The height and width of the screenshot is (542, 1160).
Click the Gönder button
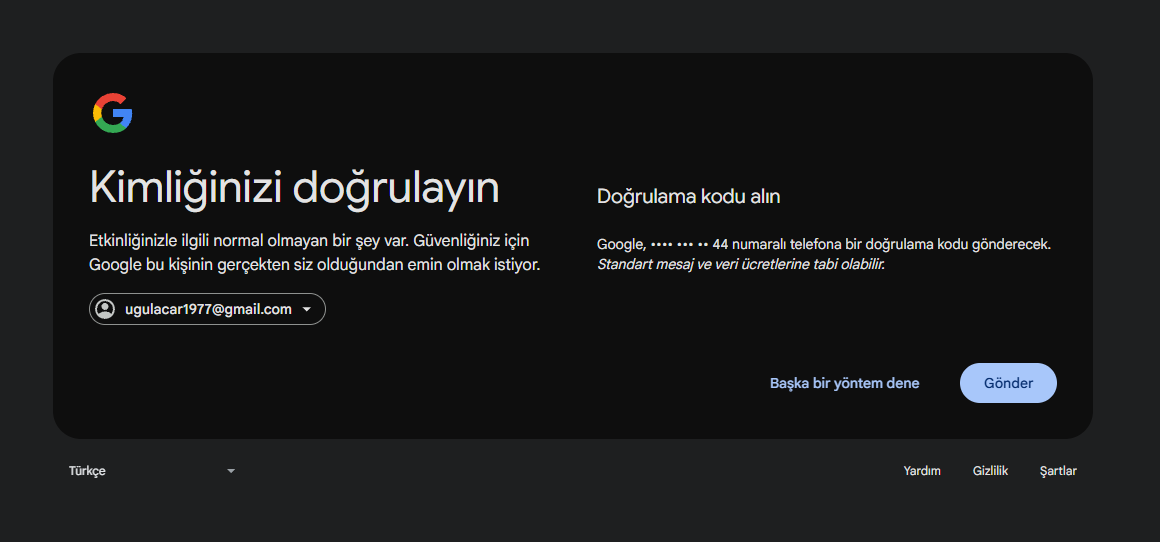click(1008, 383)
